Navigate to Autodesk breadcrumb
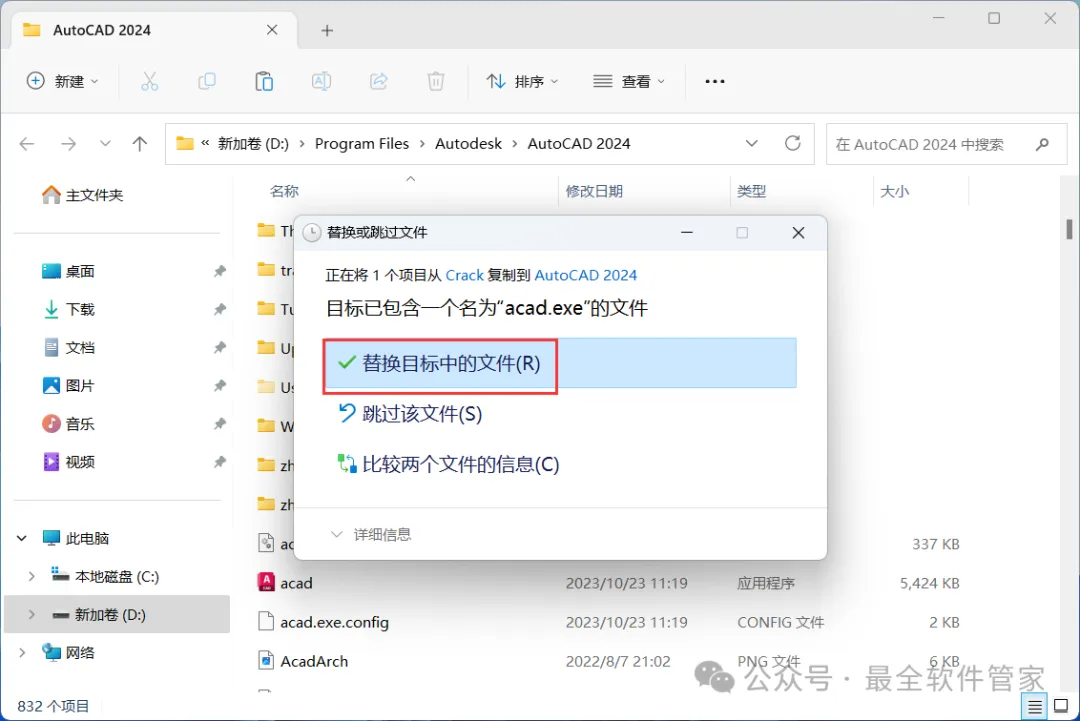 tap(468, 143)
